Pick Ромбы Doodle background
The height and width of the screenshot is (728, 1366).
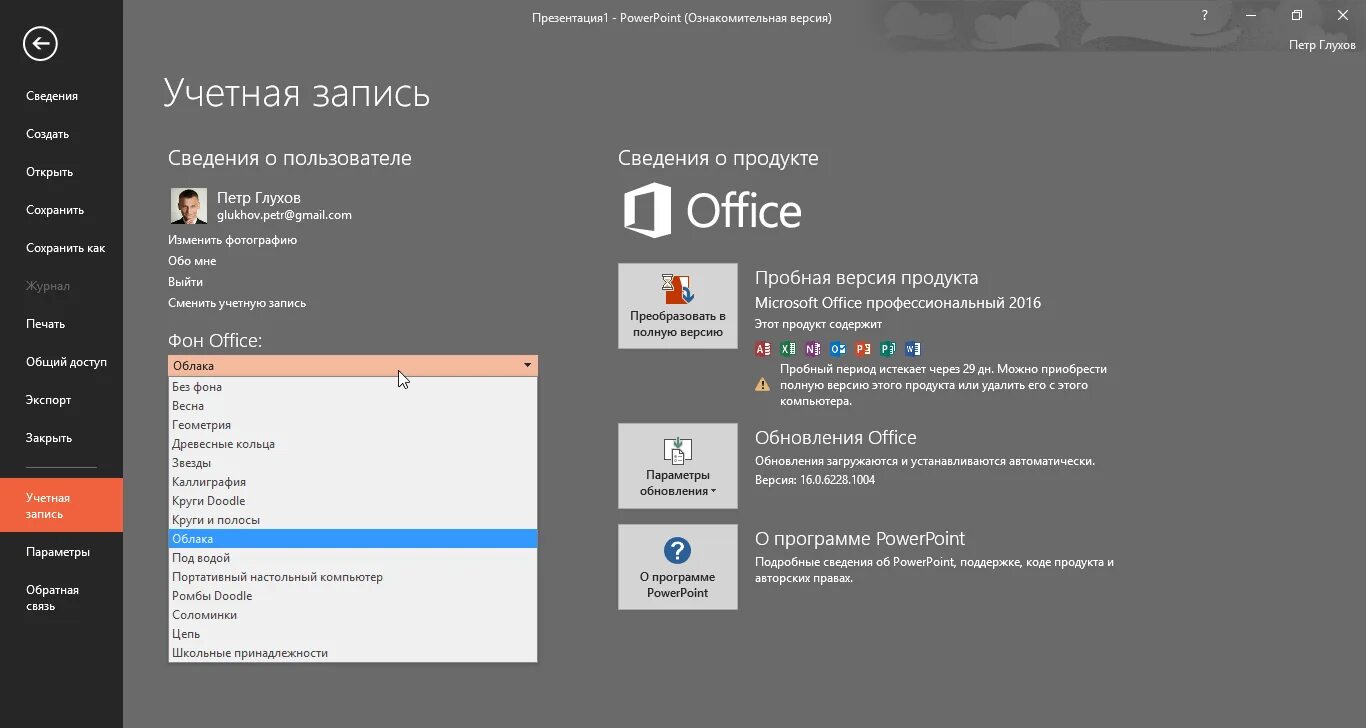(x=353, y=596)
